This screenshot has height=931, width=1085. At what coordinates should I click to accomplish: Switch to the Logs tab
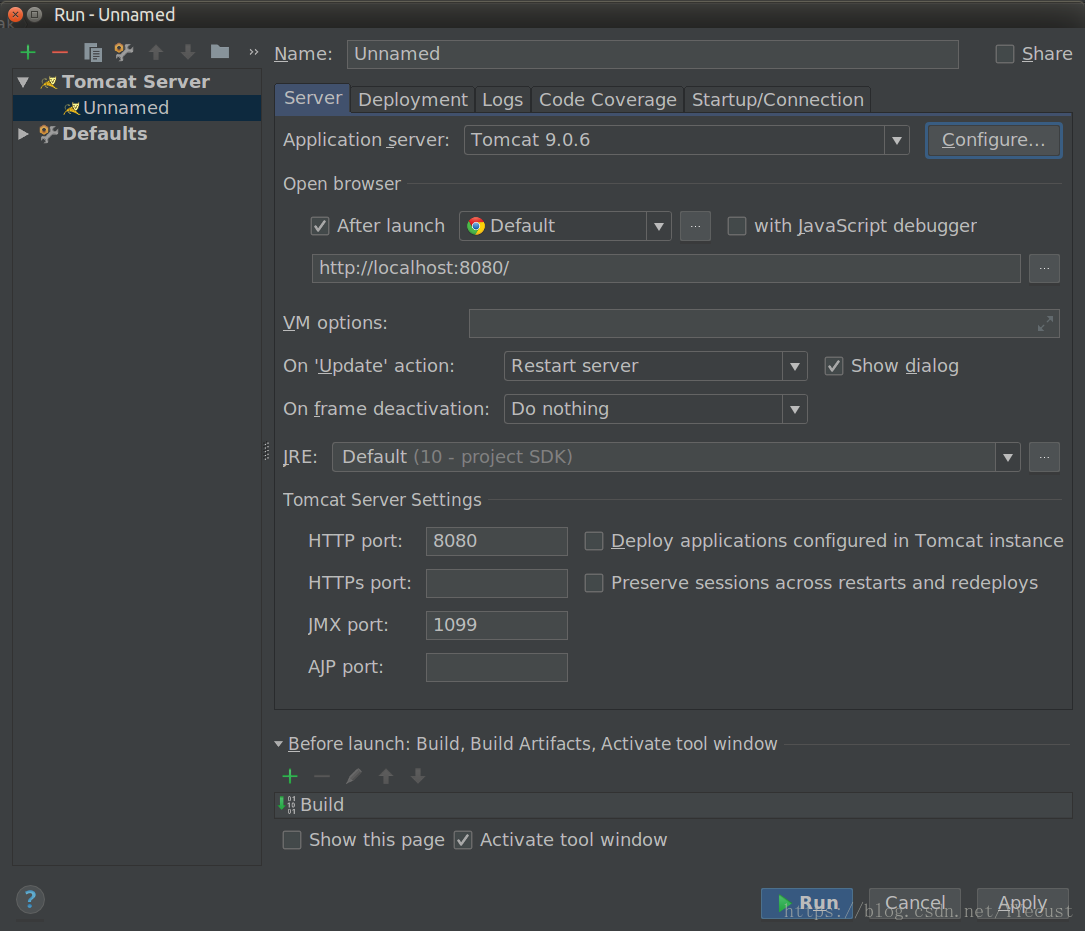point(502,100)
